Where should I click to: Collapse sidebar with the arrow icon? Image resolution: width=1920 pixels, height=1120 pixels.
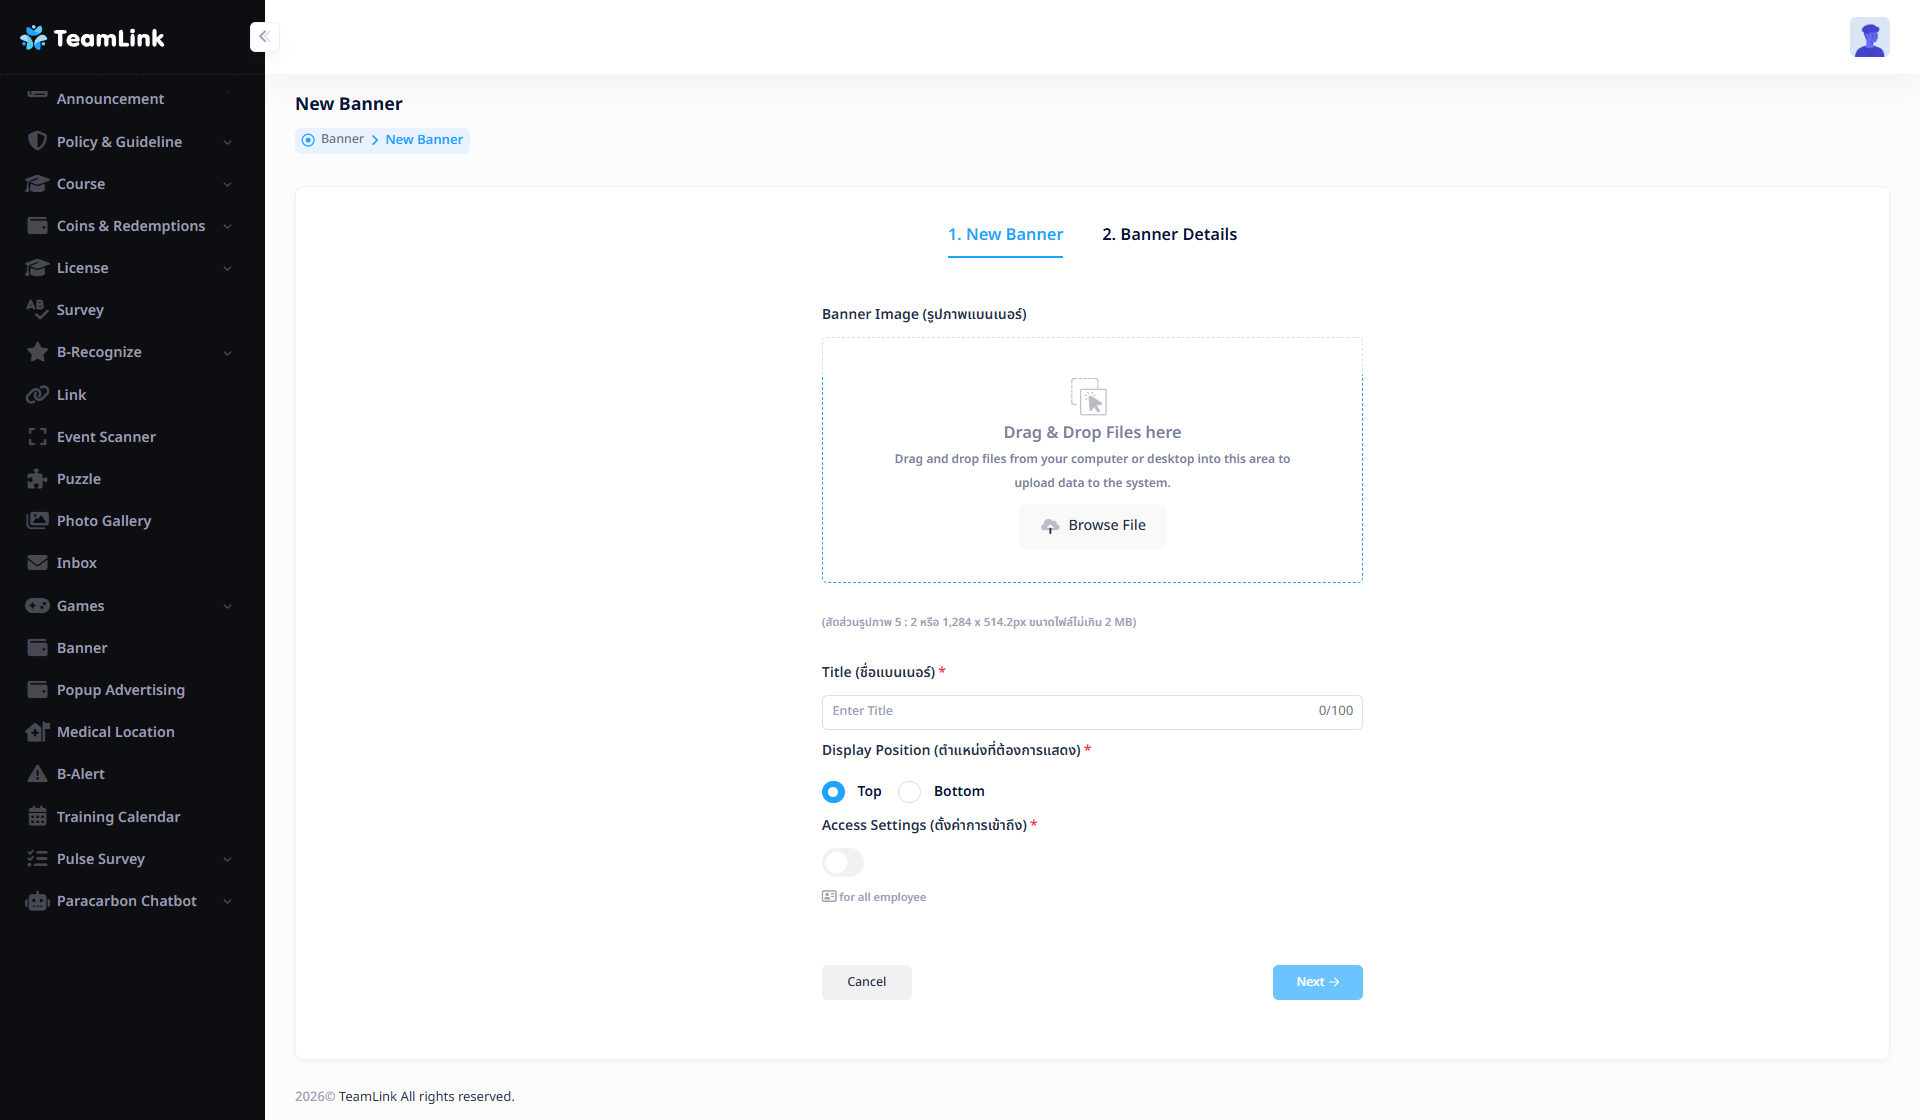point(264,37)
